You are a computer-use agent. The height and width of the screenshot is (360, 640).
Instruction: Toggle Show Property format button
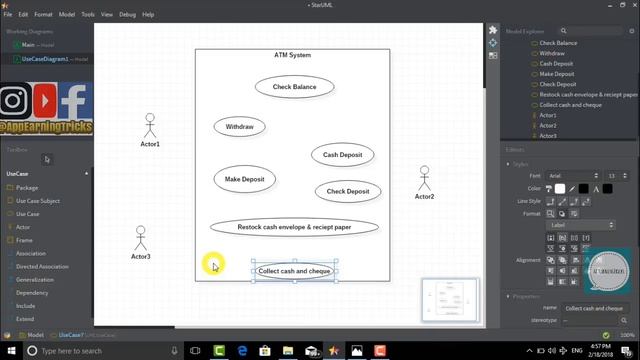[574, 238]
